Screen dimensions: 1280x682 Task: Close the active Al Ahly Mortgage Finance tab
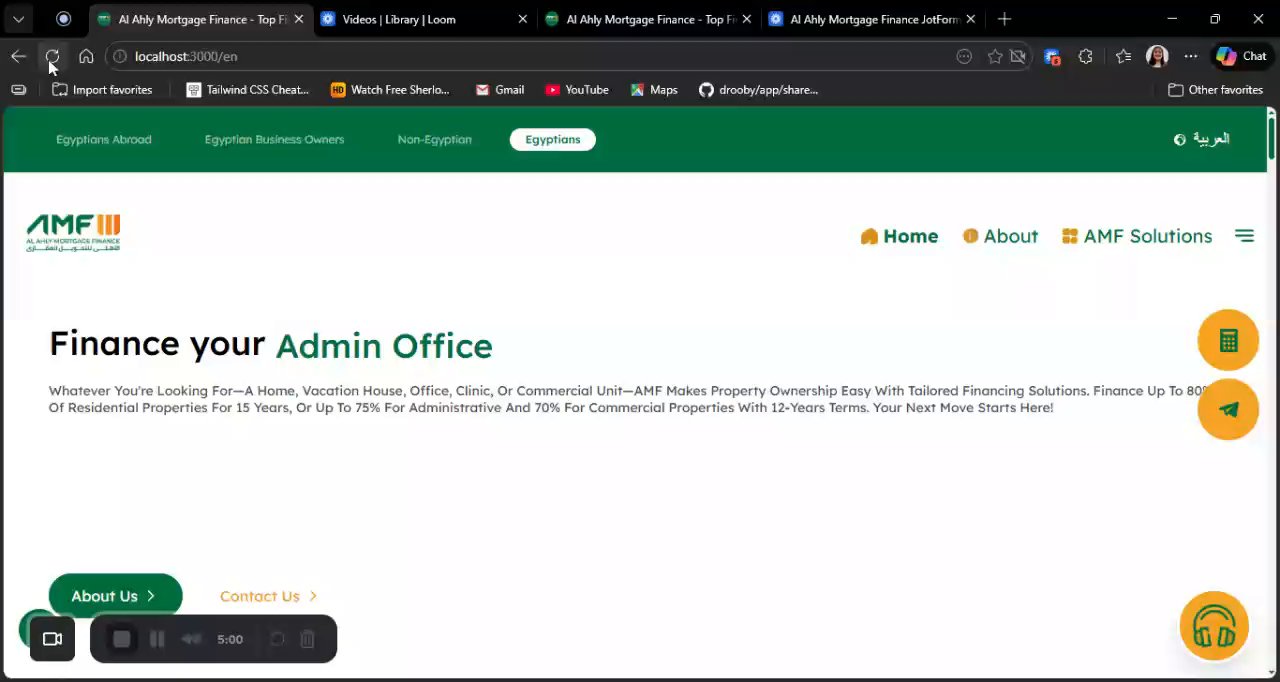(x=298, y=19)
